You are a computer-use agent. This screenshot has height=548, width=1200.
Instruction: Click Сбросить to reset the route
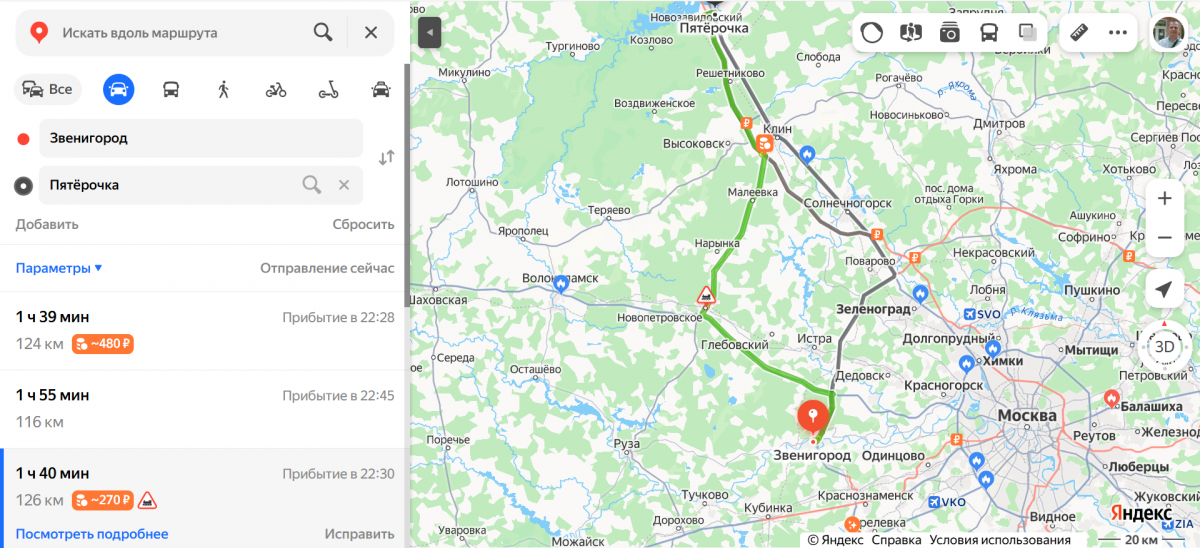[x=363, y=224]
